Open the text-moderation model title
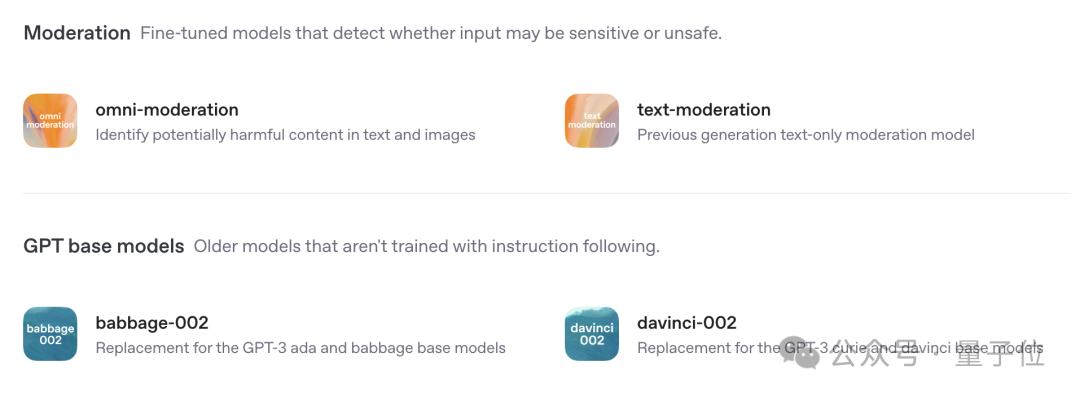1080x397 pixels. (x=703, y=110)
